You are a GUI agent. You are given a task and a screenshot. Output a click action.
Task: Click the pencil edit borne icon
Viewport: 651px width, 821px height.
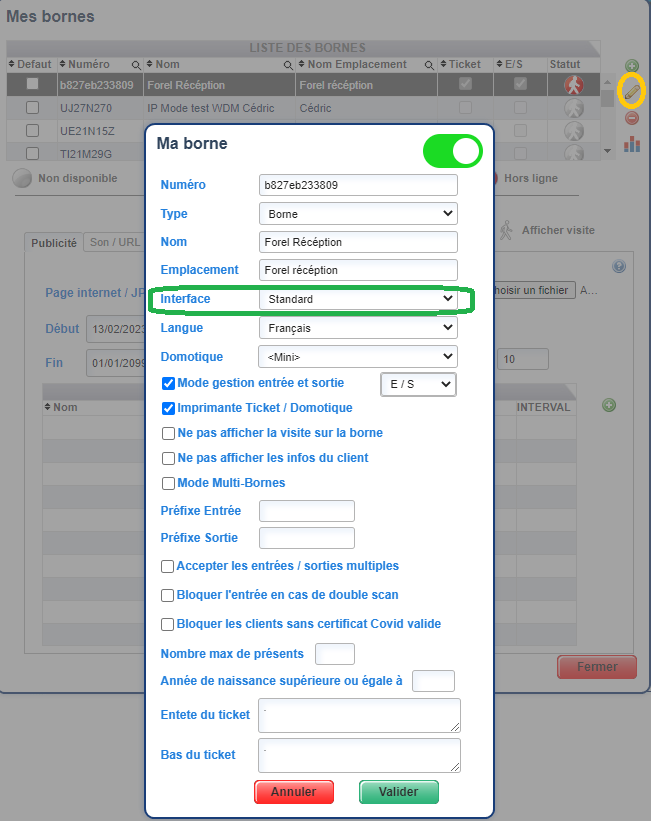631,91
